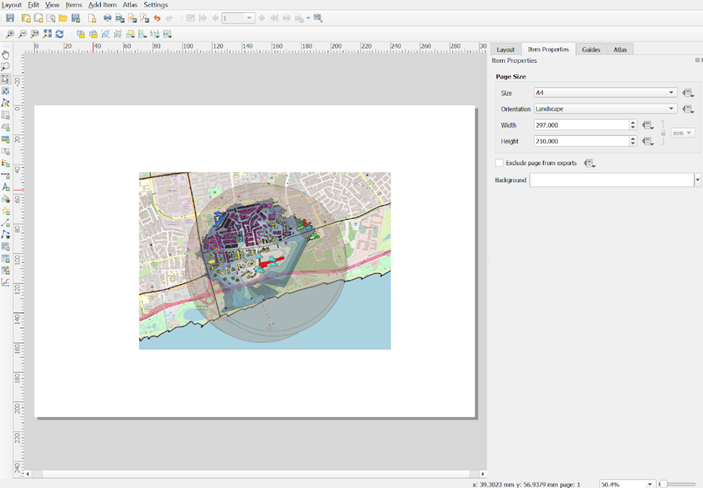
Task: Click the Zoom Full icon
Action: 47,34
